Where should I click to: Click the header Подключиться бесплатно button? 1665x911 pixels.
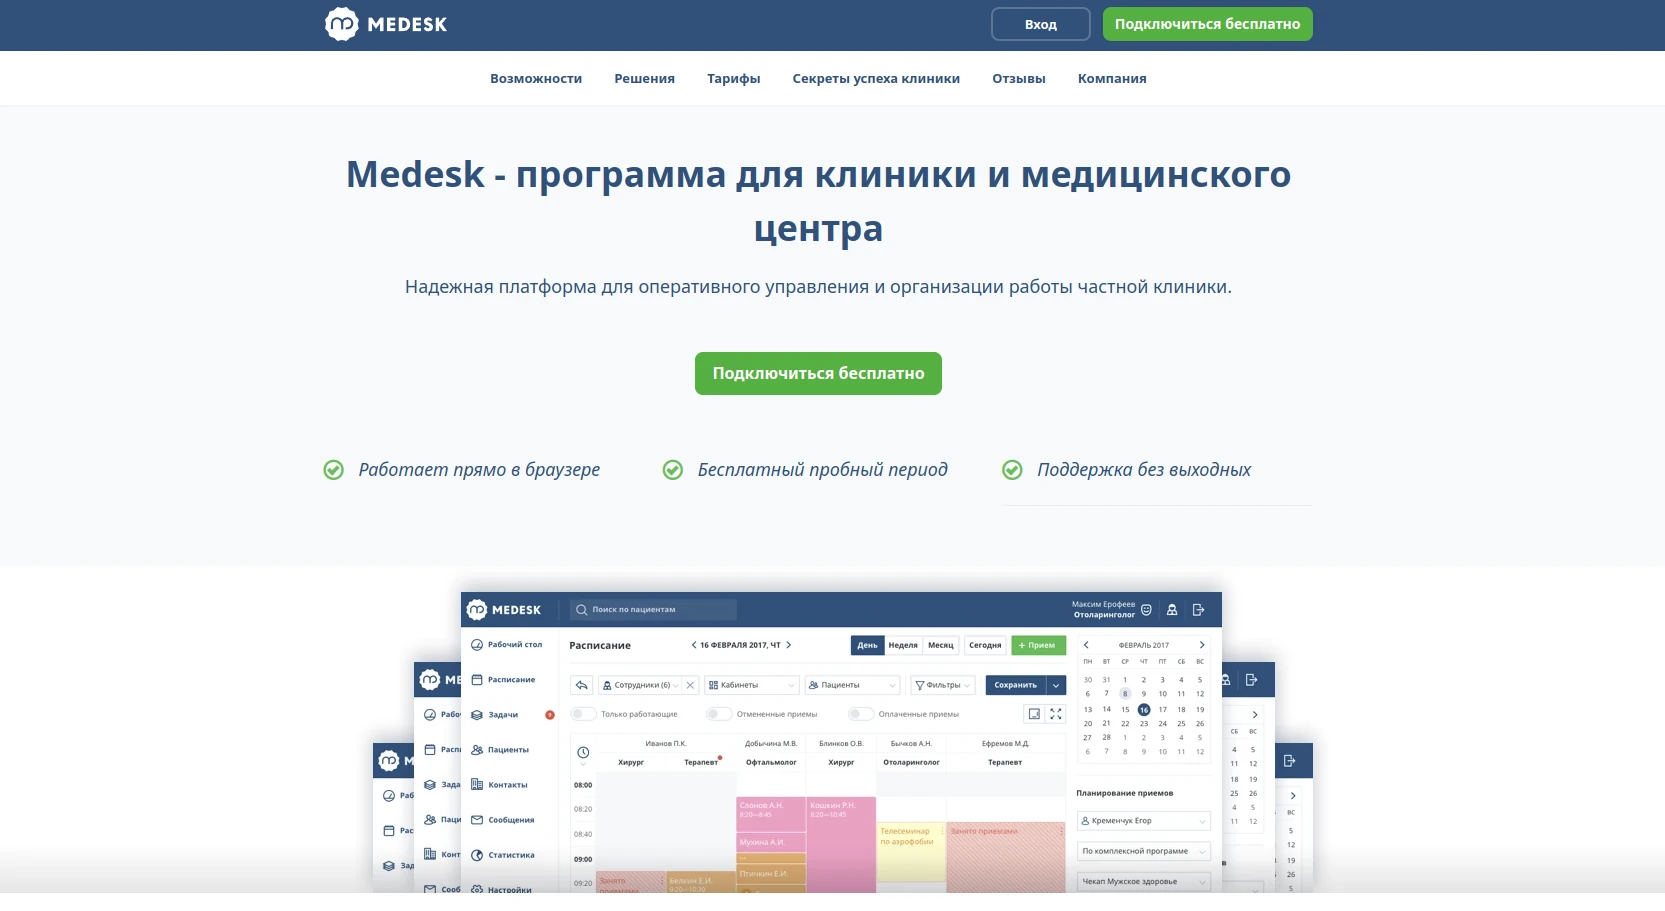coord(1207,24)
